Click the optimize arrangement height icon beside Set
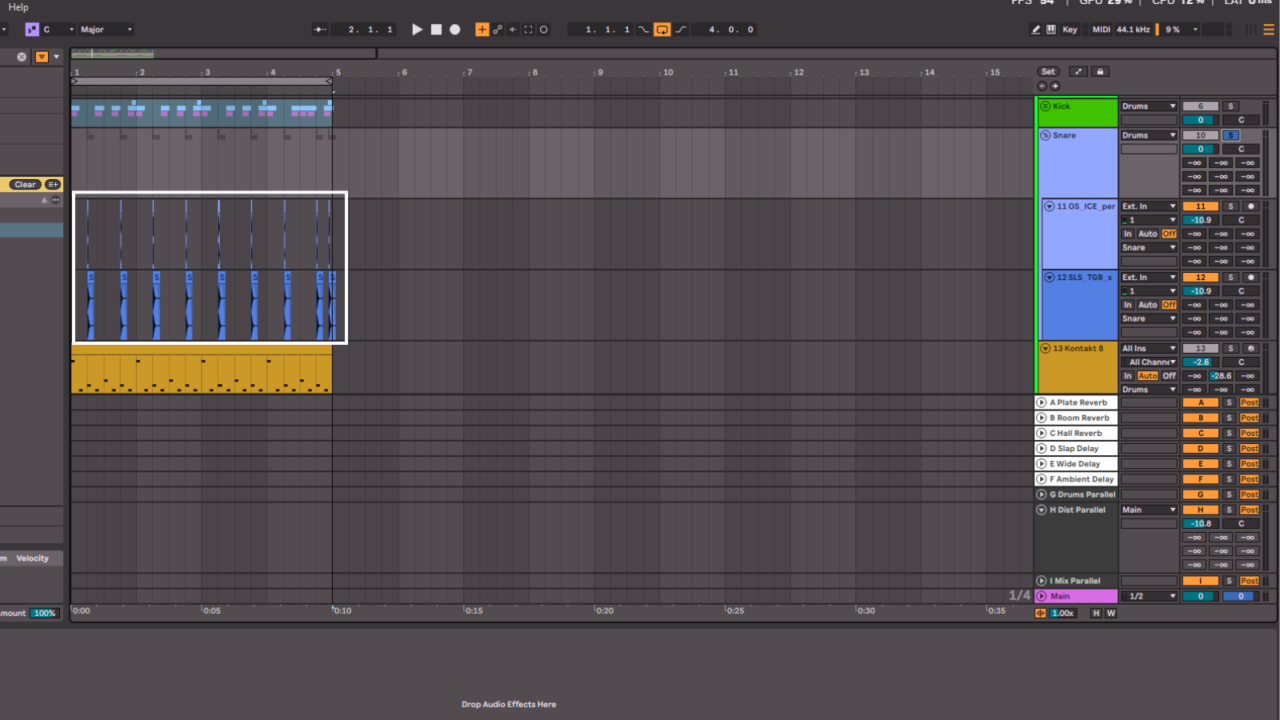This screenshot has height=720, width=1280. [1078, 72]
